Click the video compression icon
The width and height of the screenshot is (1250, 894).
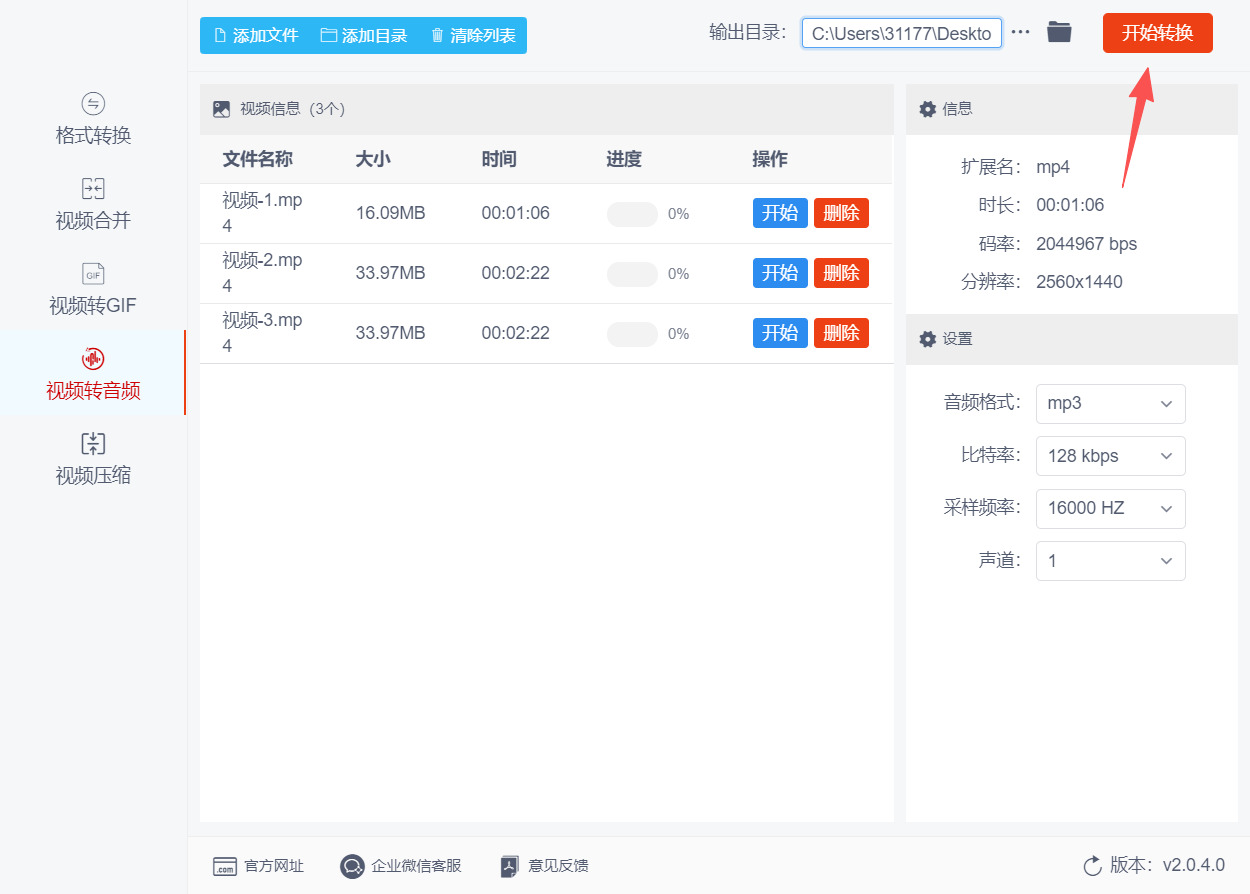coord(93,444)
